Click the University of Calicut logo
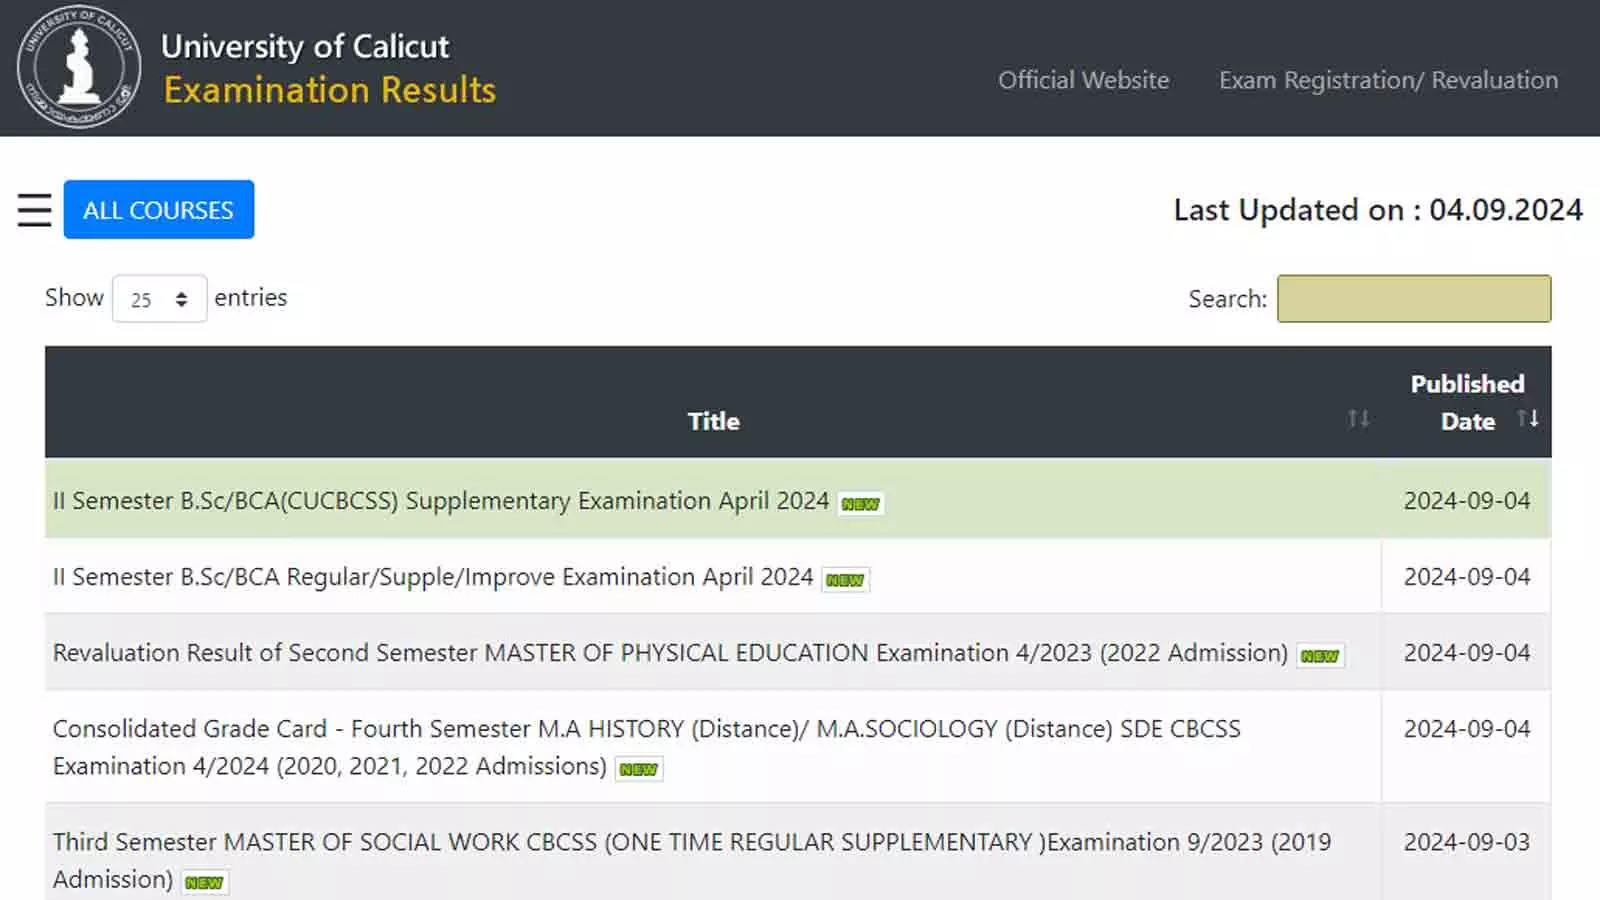The height and width of the screenshot is (900, 1600). click(x=79, y=68)
